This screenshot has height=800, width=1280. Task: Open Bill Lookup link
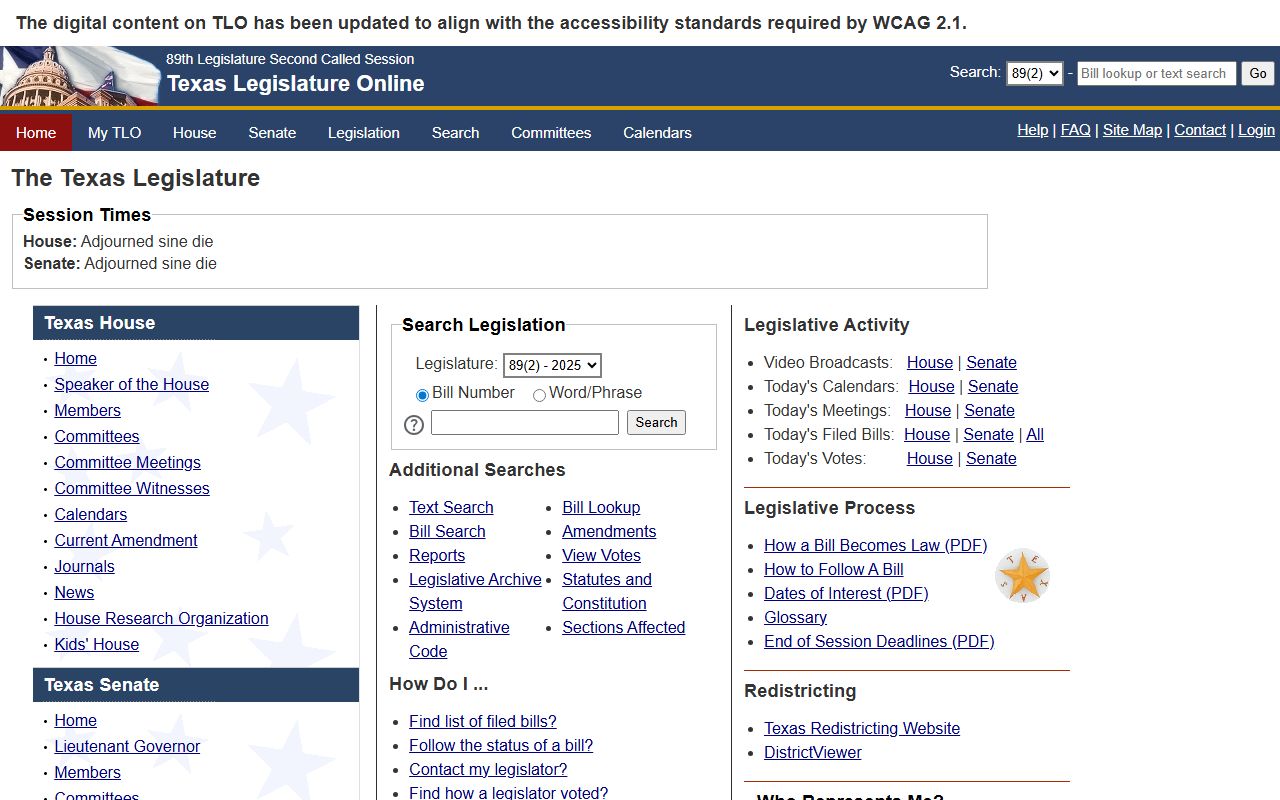[601, 507]
